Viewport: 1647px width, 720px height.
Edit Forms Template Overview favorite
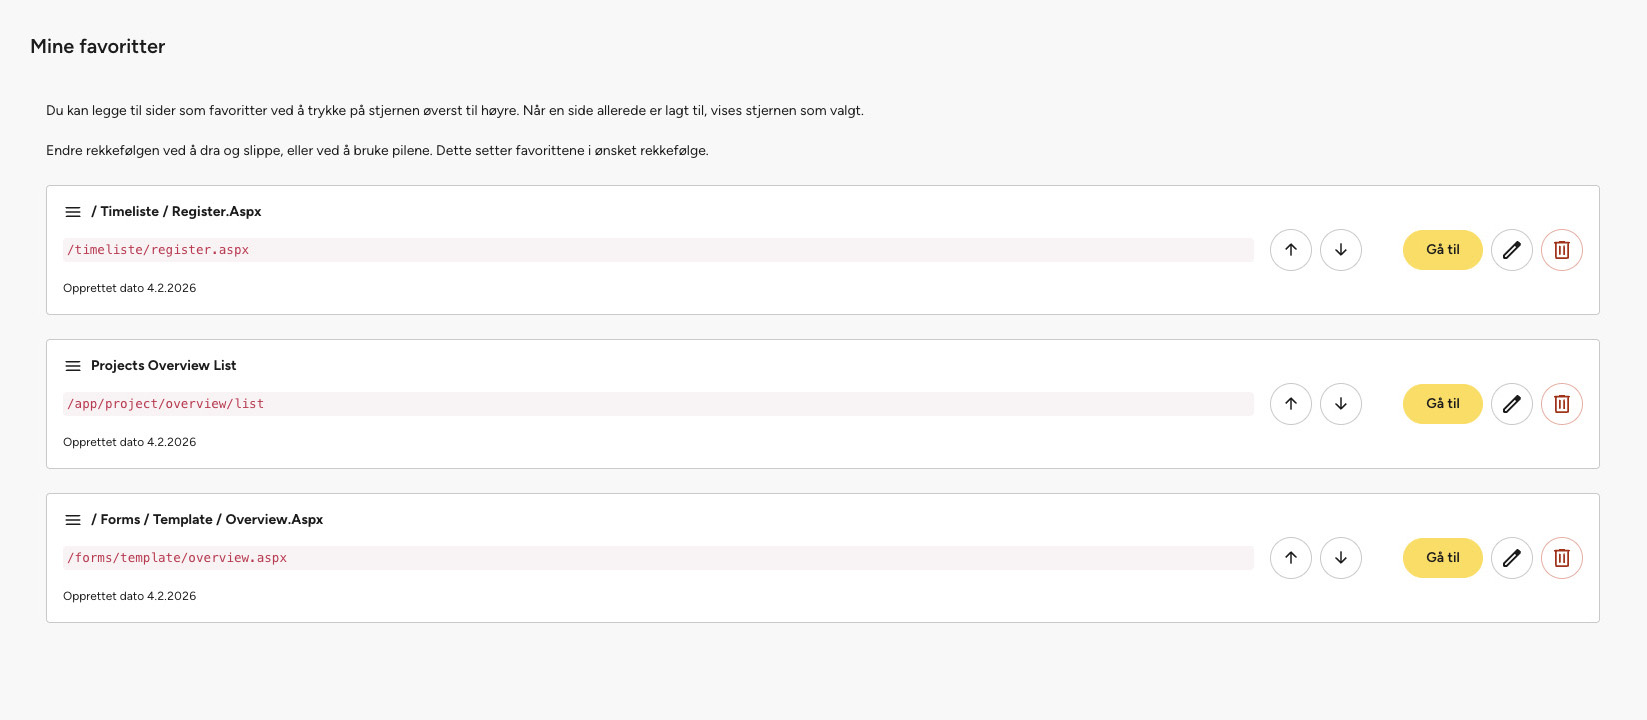point(1511,558)
